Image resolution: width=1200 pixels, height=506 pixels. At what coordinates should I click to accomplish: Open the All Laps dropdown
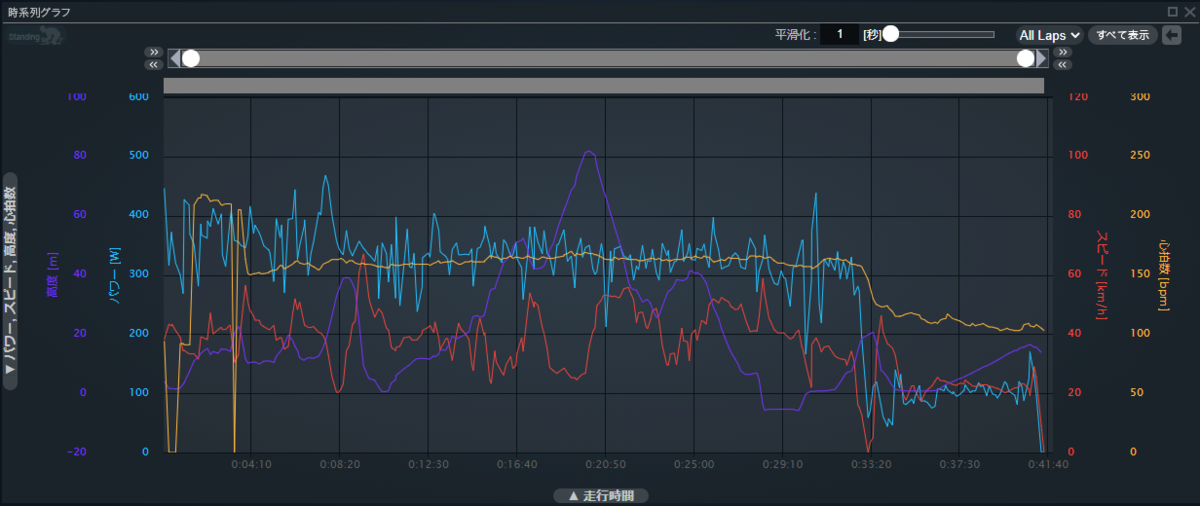pos(1049,35)
